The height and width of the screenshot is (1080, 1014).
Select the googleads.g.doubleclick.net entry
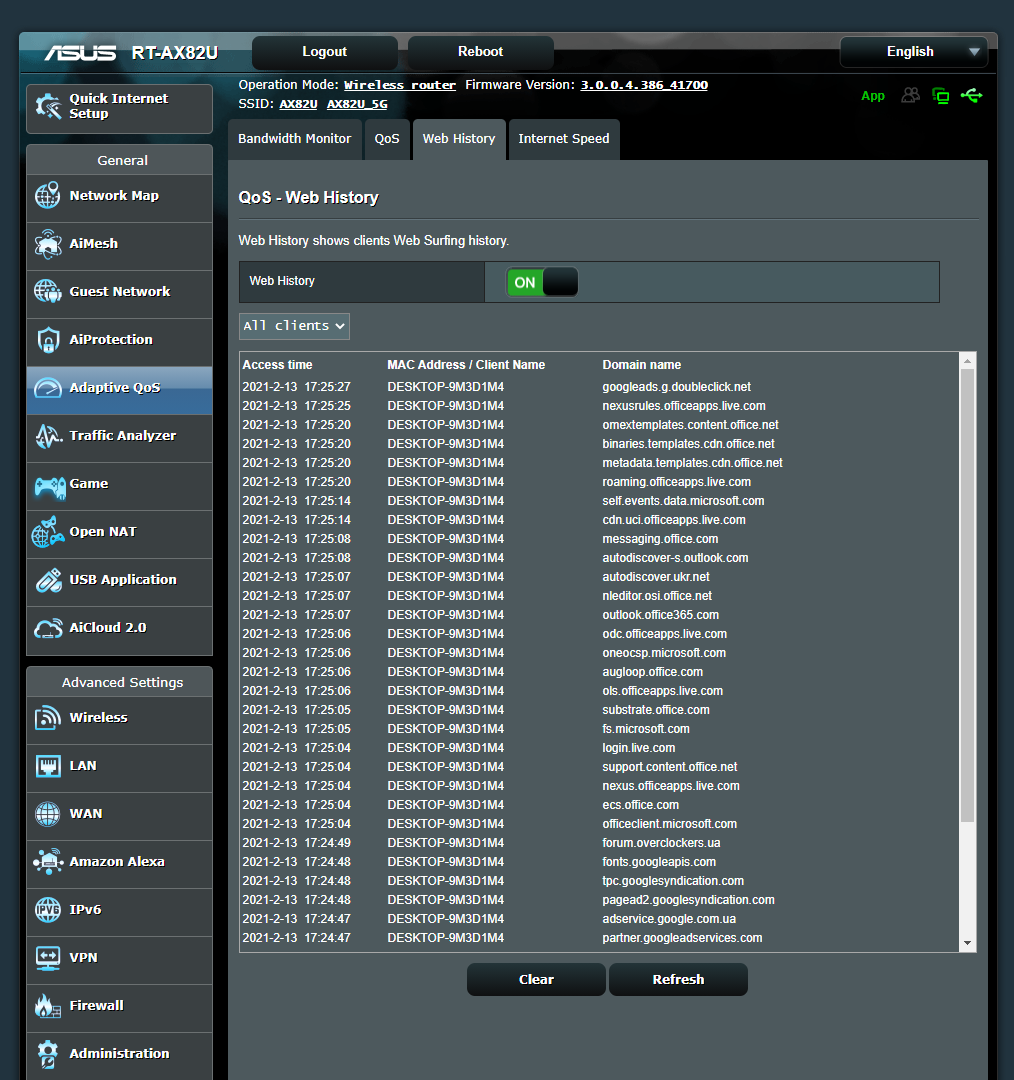tap(676, 387)
